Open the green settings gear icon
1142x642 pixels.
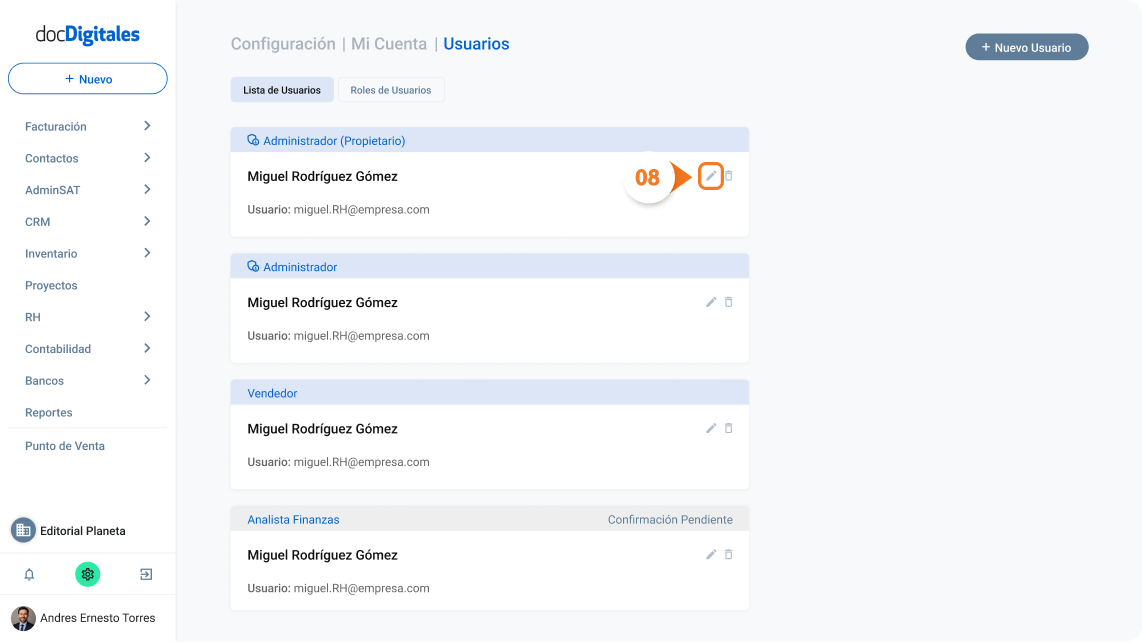pyautogui.click(x=87, y=574)
